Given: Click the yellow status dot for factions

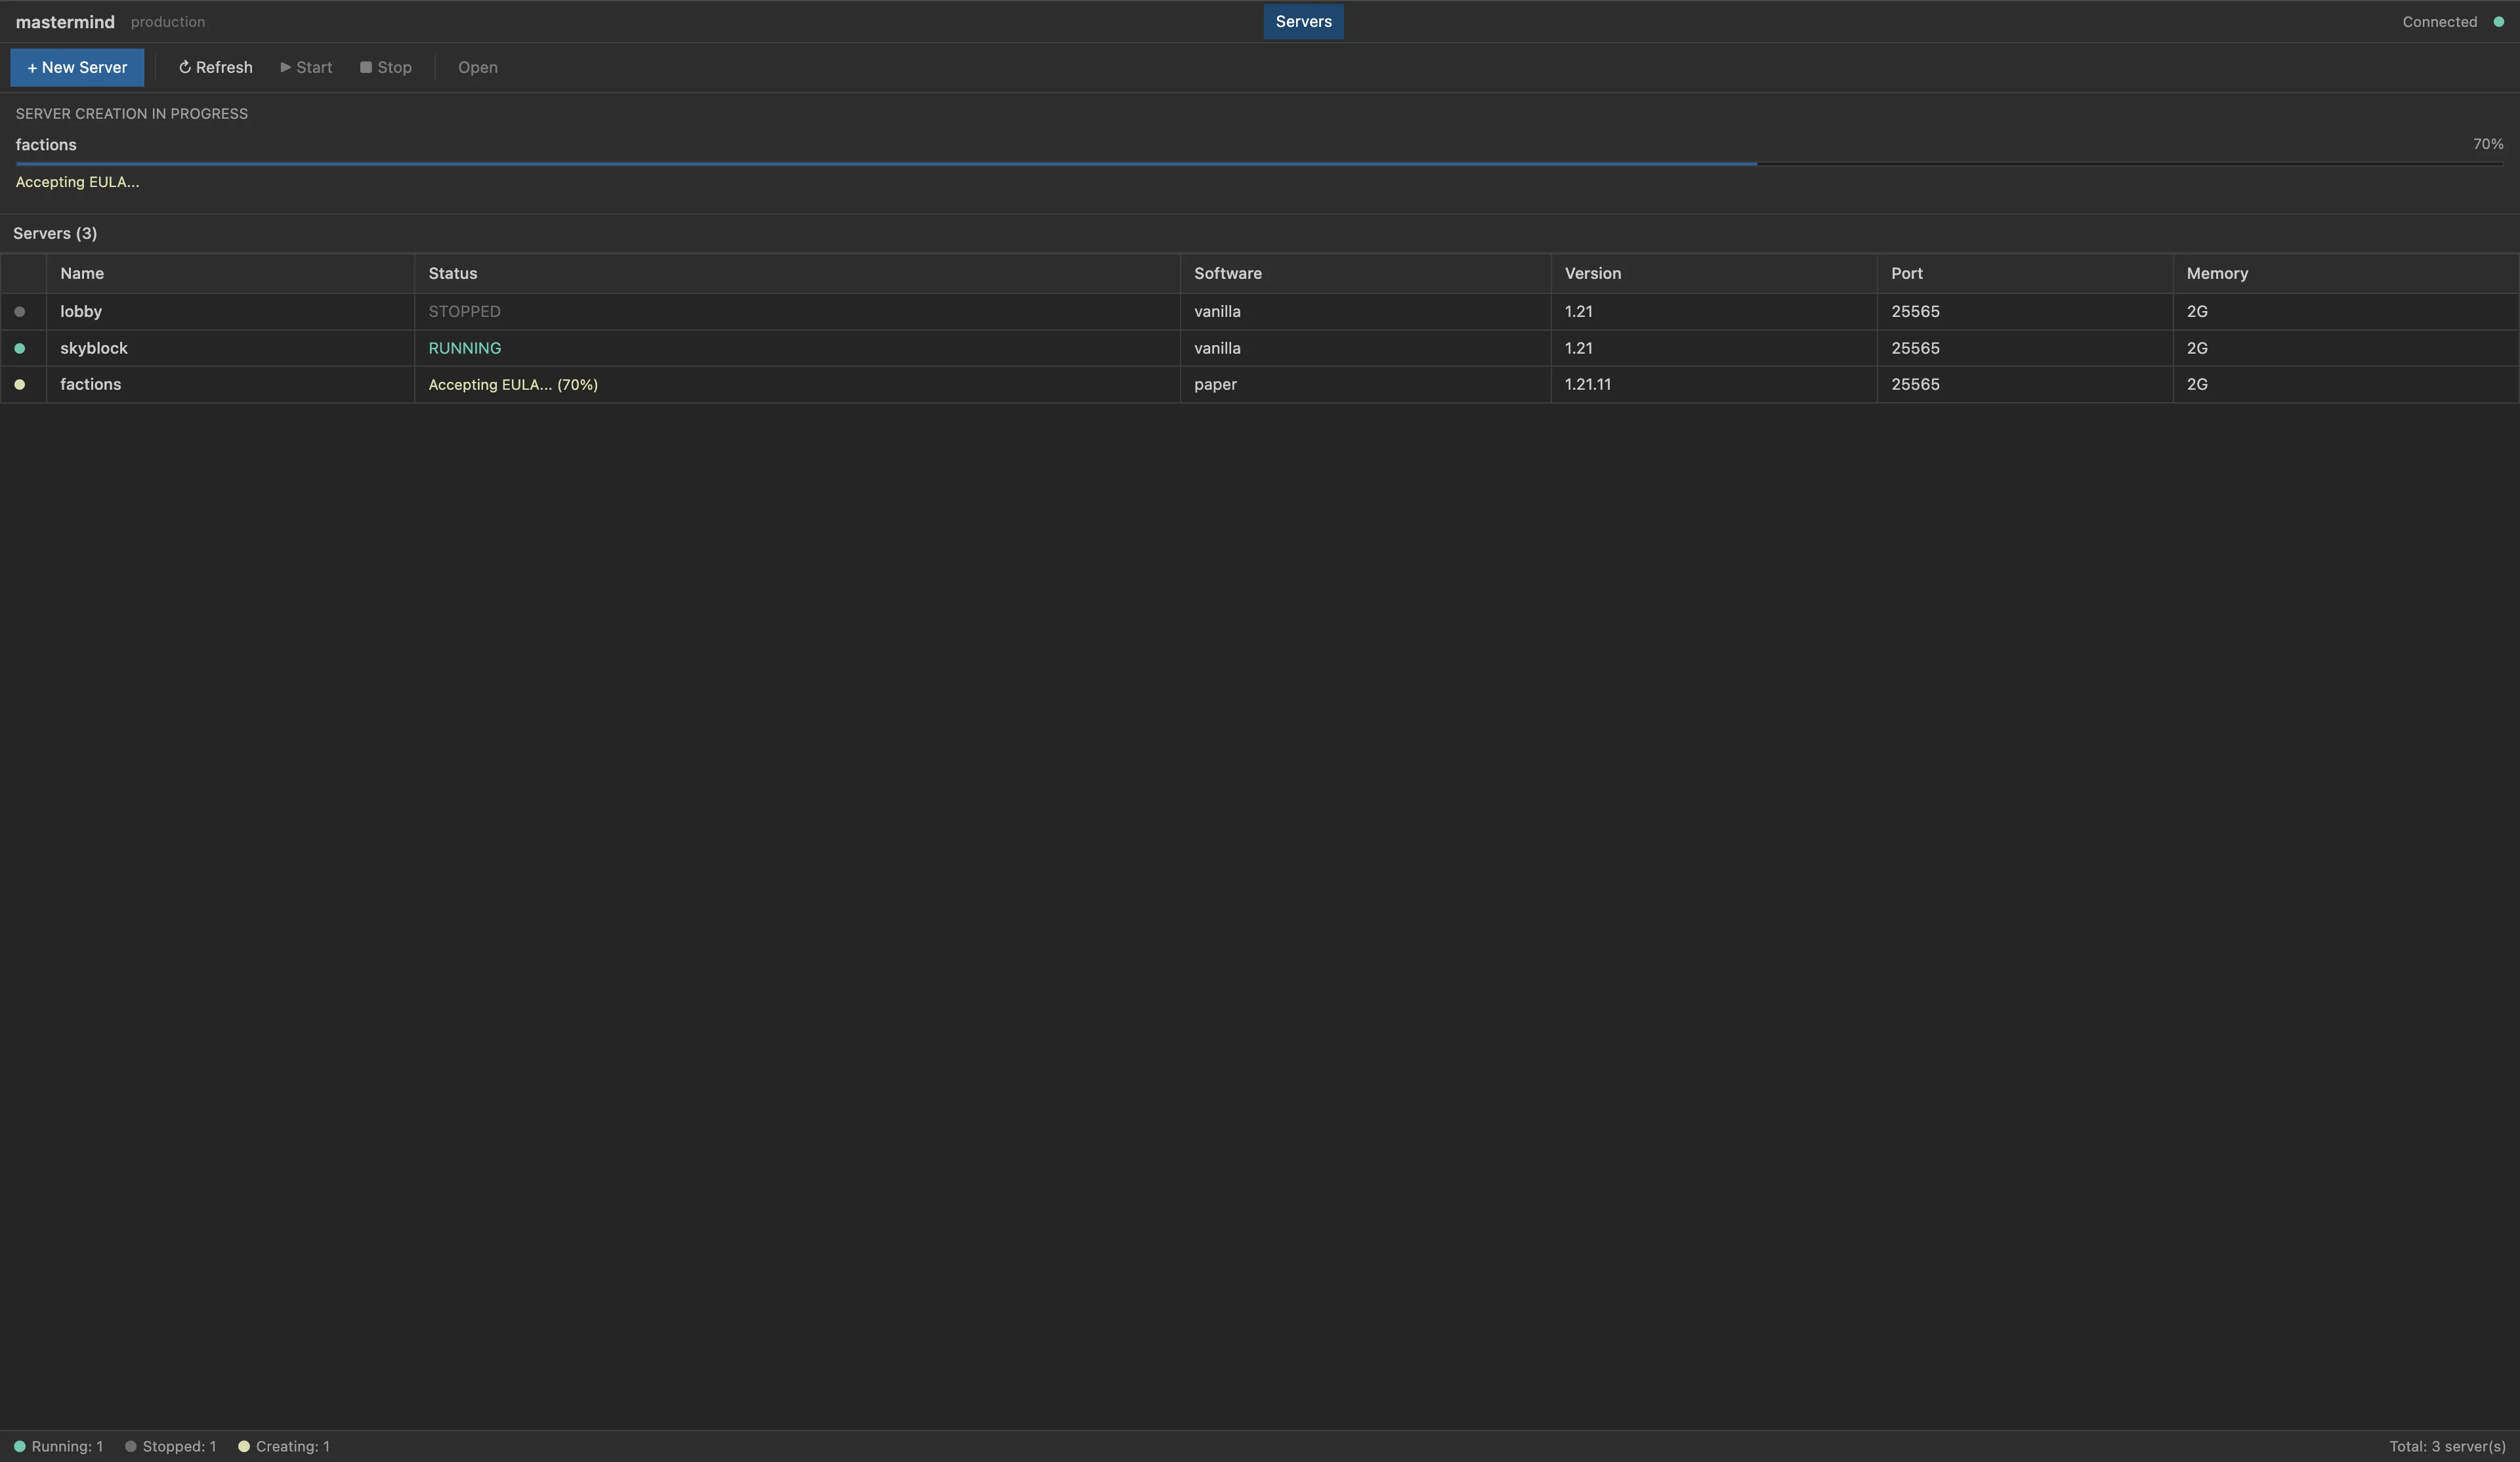Looking at the screenshot, I should 19,384.
